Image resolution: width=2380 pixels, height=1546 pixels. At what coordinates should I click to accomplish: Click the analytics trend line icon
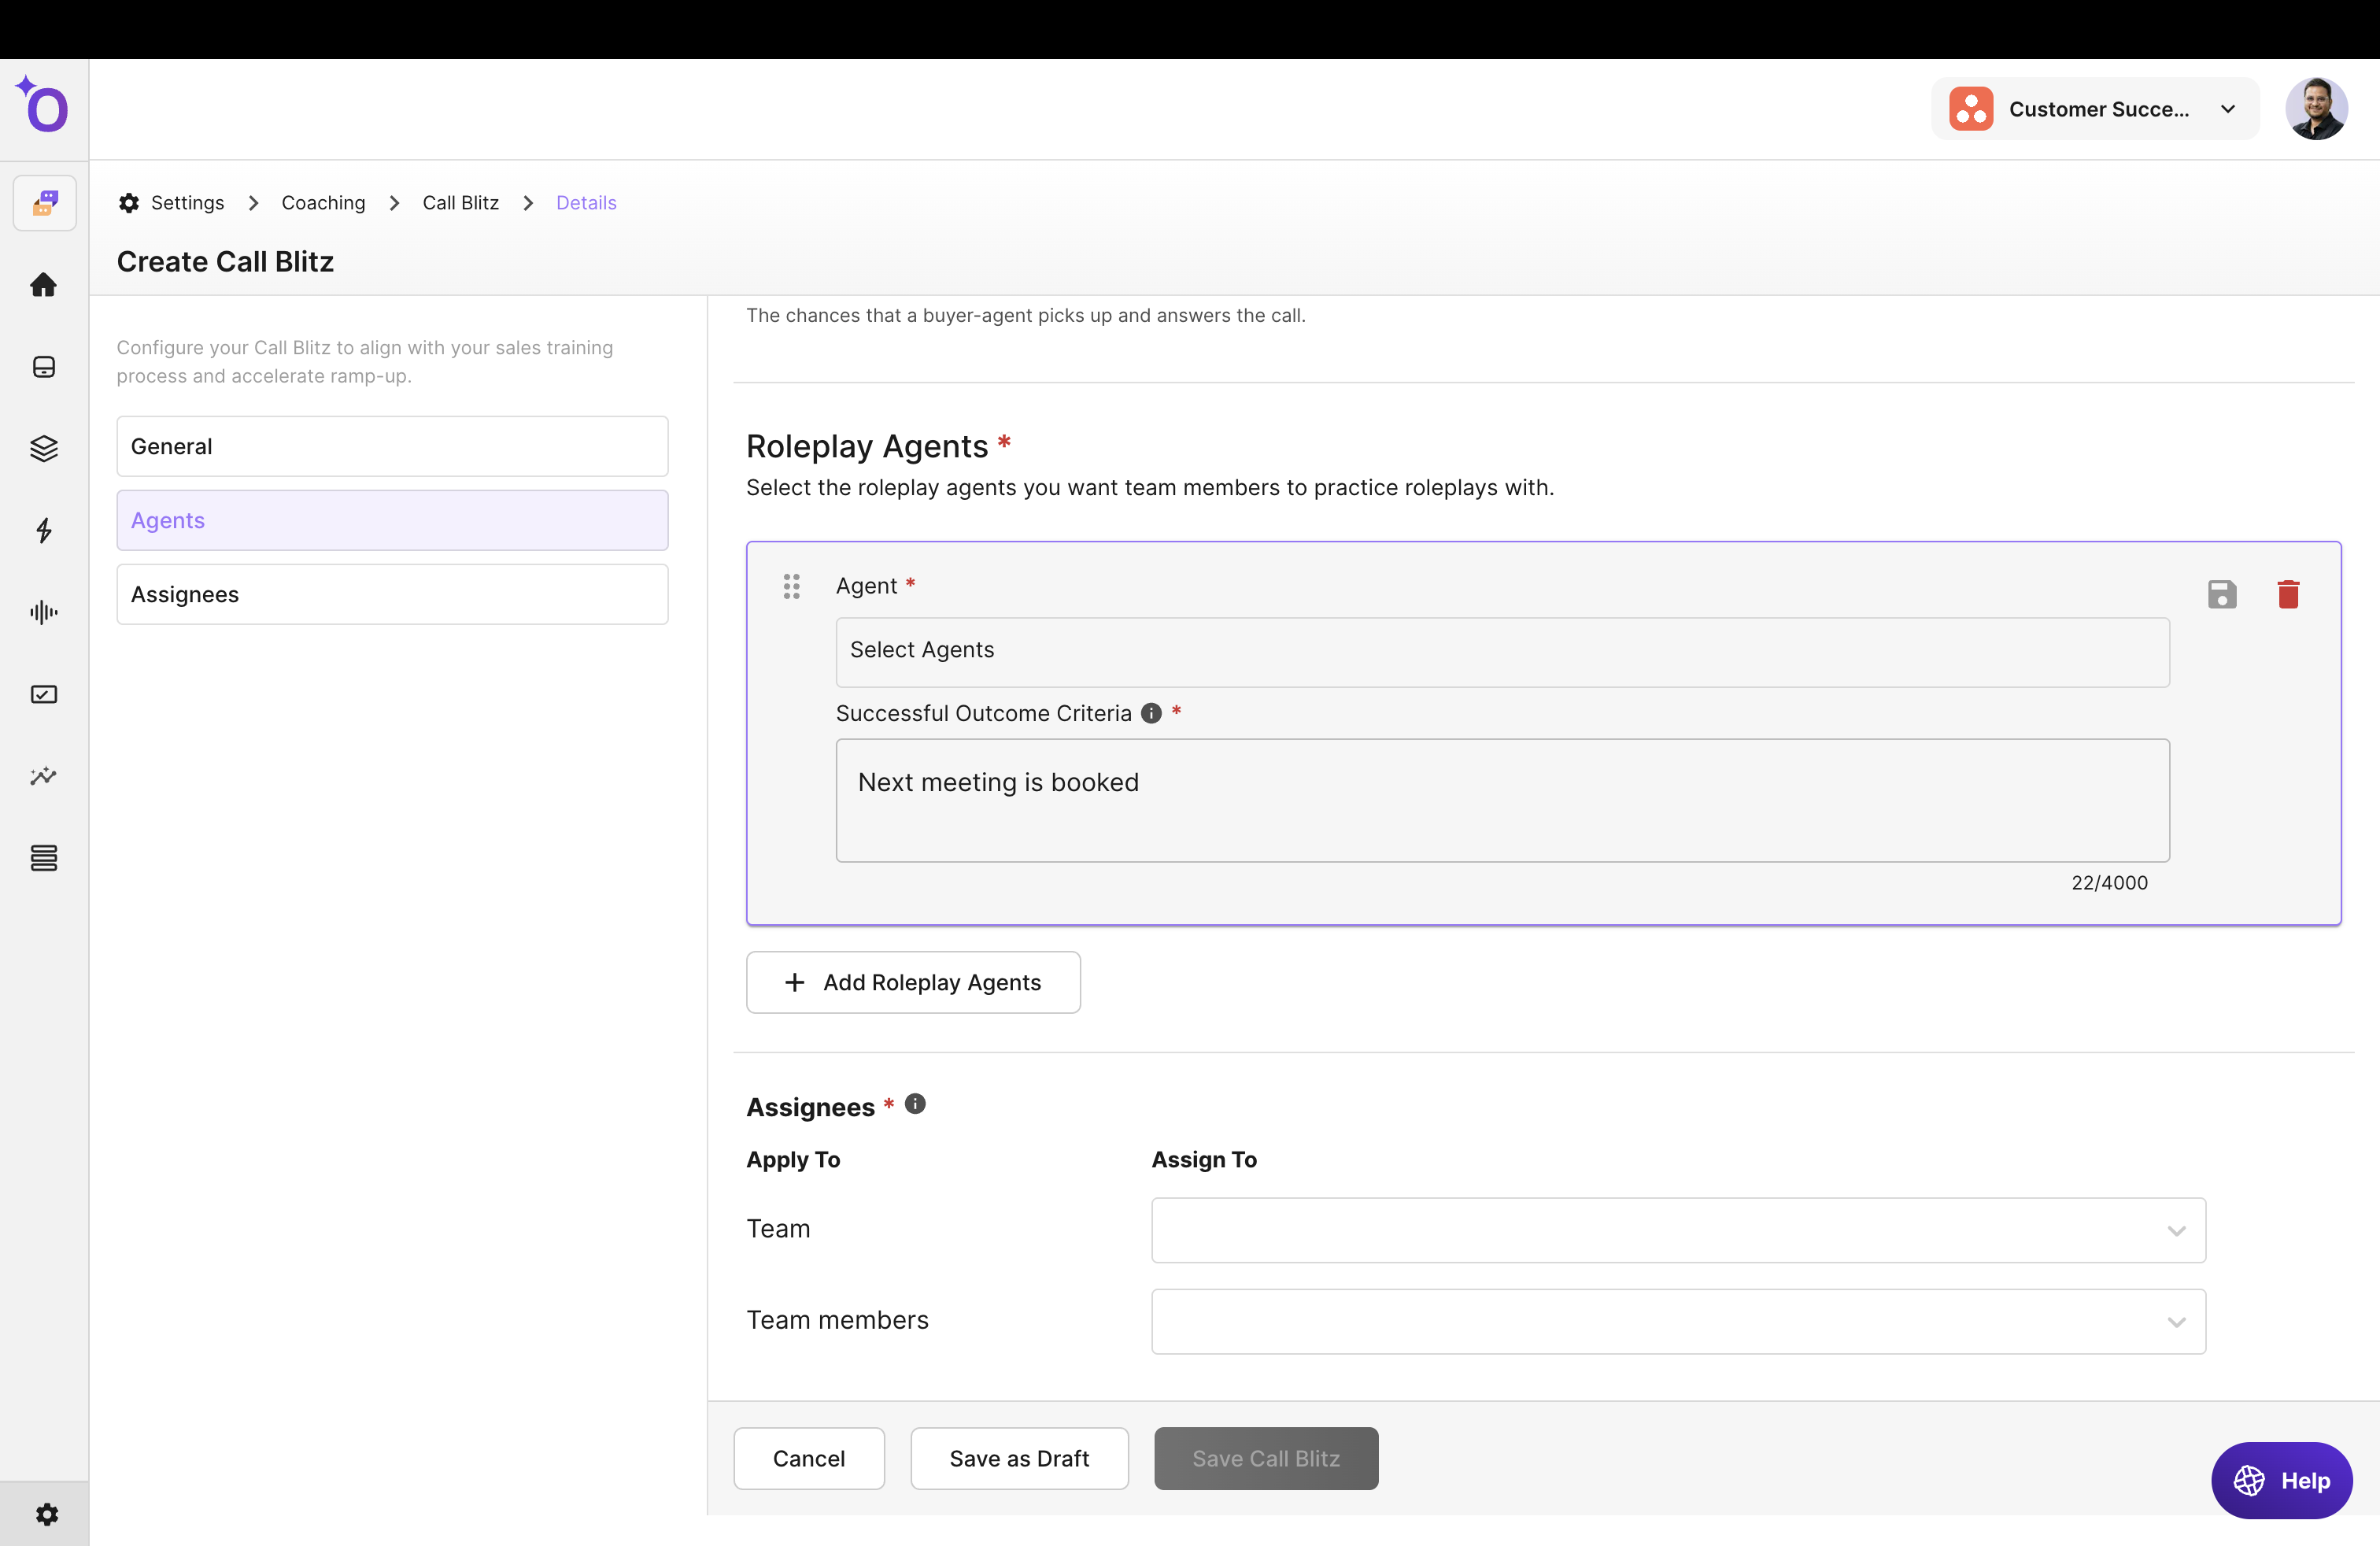pos(43,776)
